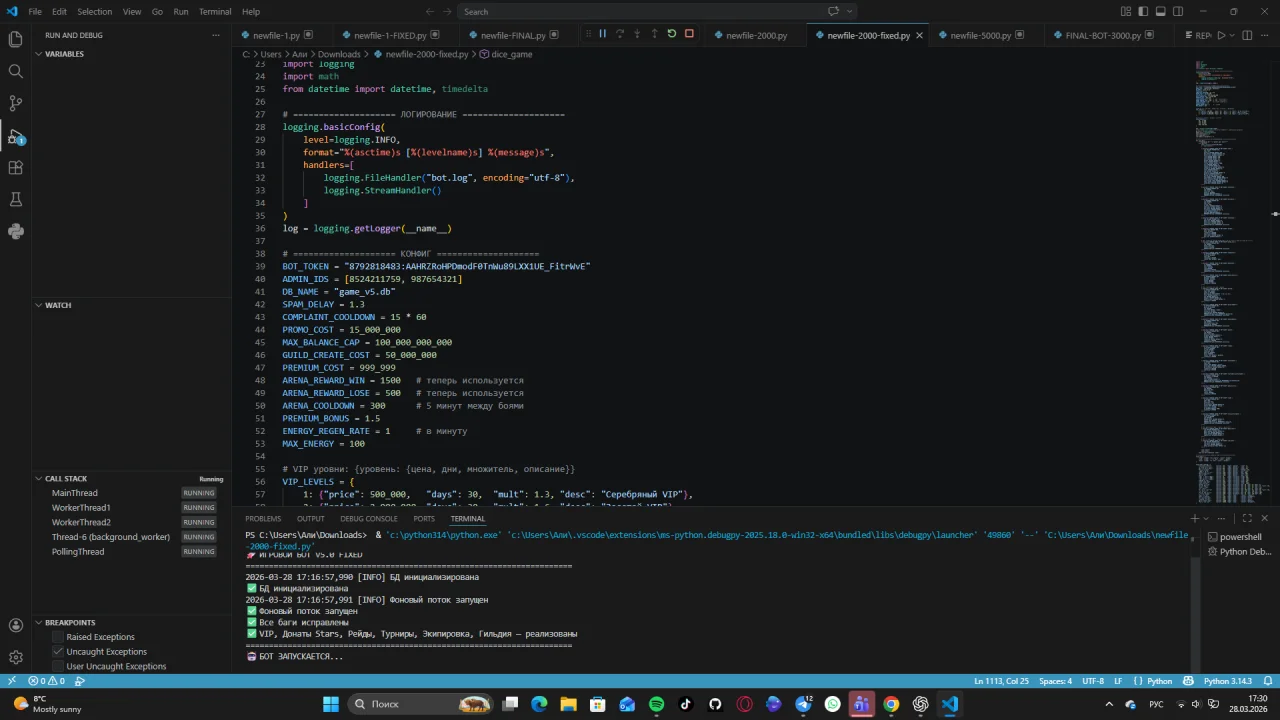Image resolution: width=1280 pixels, height=720 pixels.
Task: Open the Explorer view in activity bar
Action: 15,39
